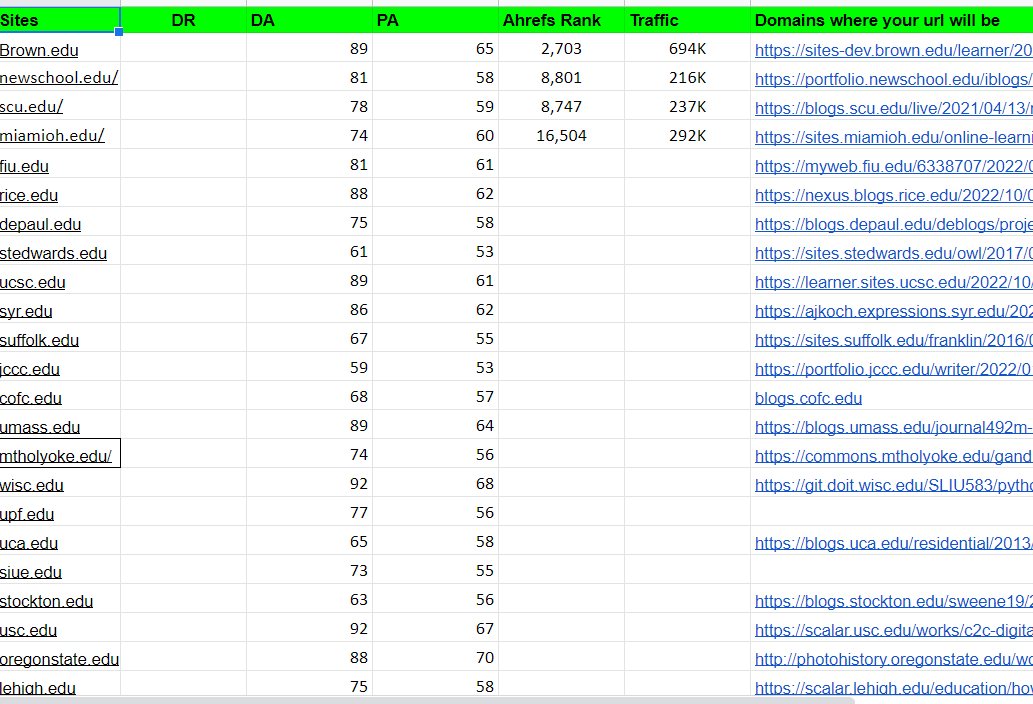Select the mtholyoke.edu/ cell
Image resolution: width=1033 pixels, height=704 pixels.
[x=60, y=453]
